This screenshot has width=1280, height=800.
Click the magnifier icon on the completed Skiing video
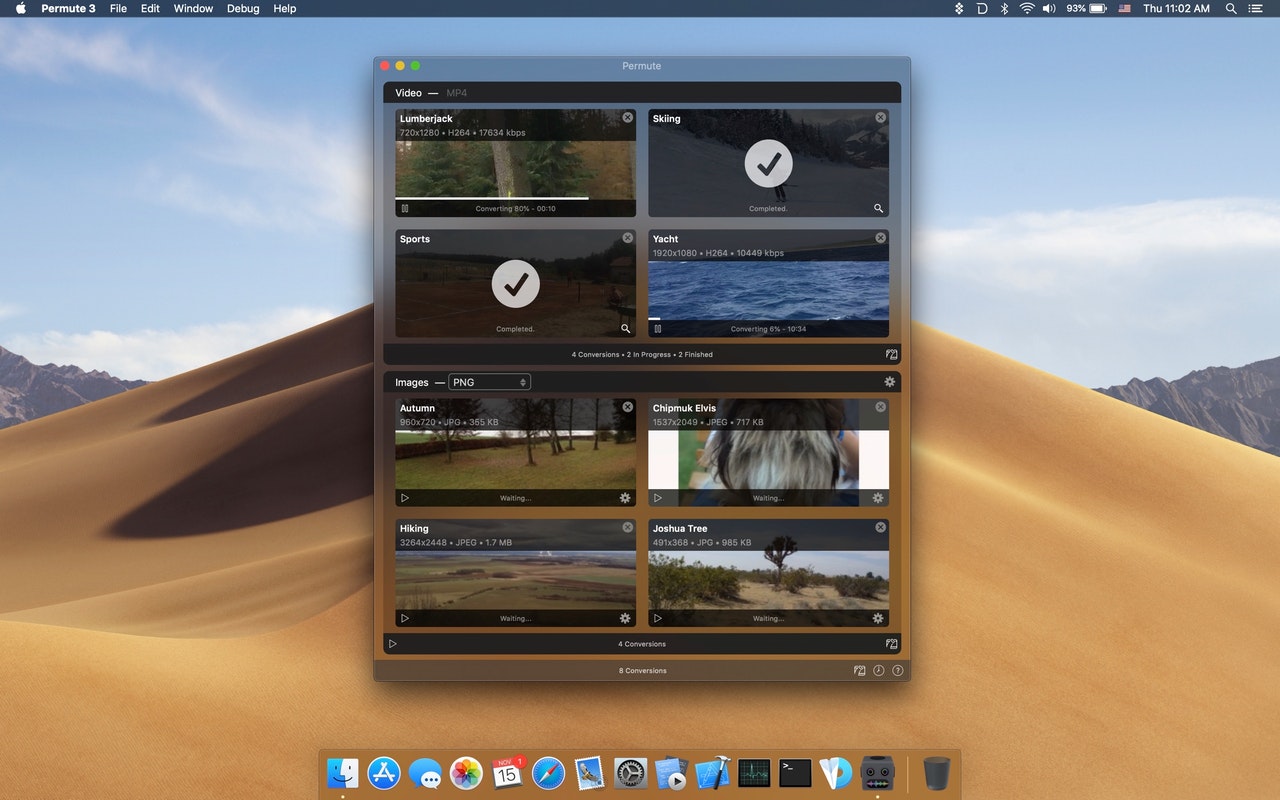tap(879, 209)
